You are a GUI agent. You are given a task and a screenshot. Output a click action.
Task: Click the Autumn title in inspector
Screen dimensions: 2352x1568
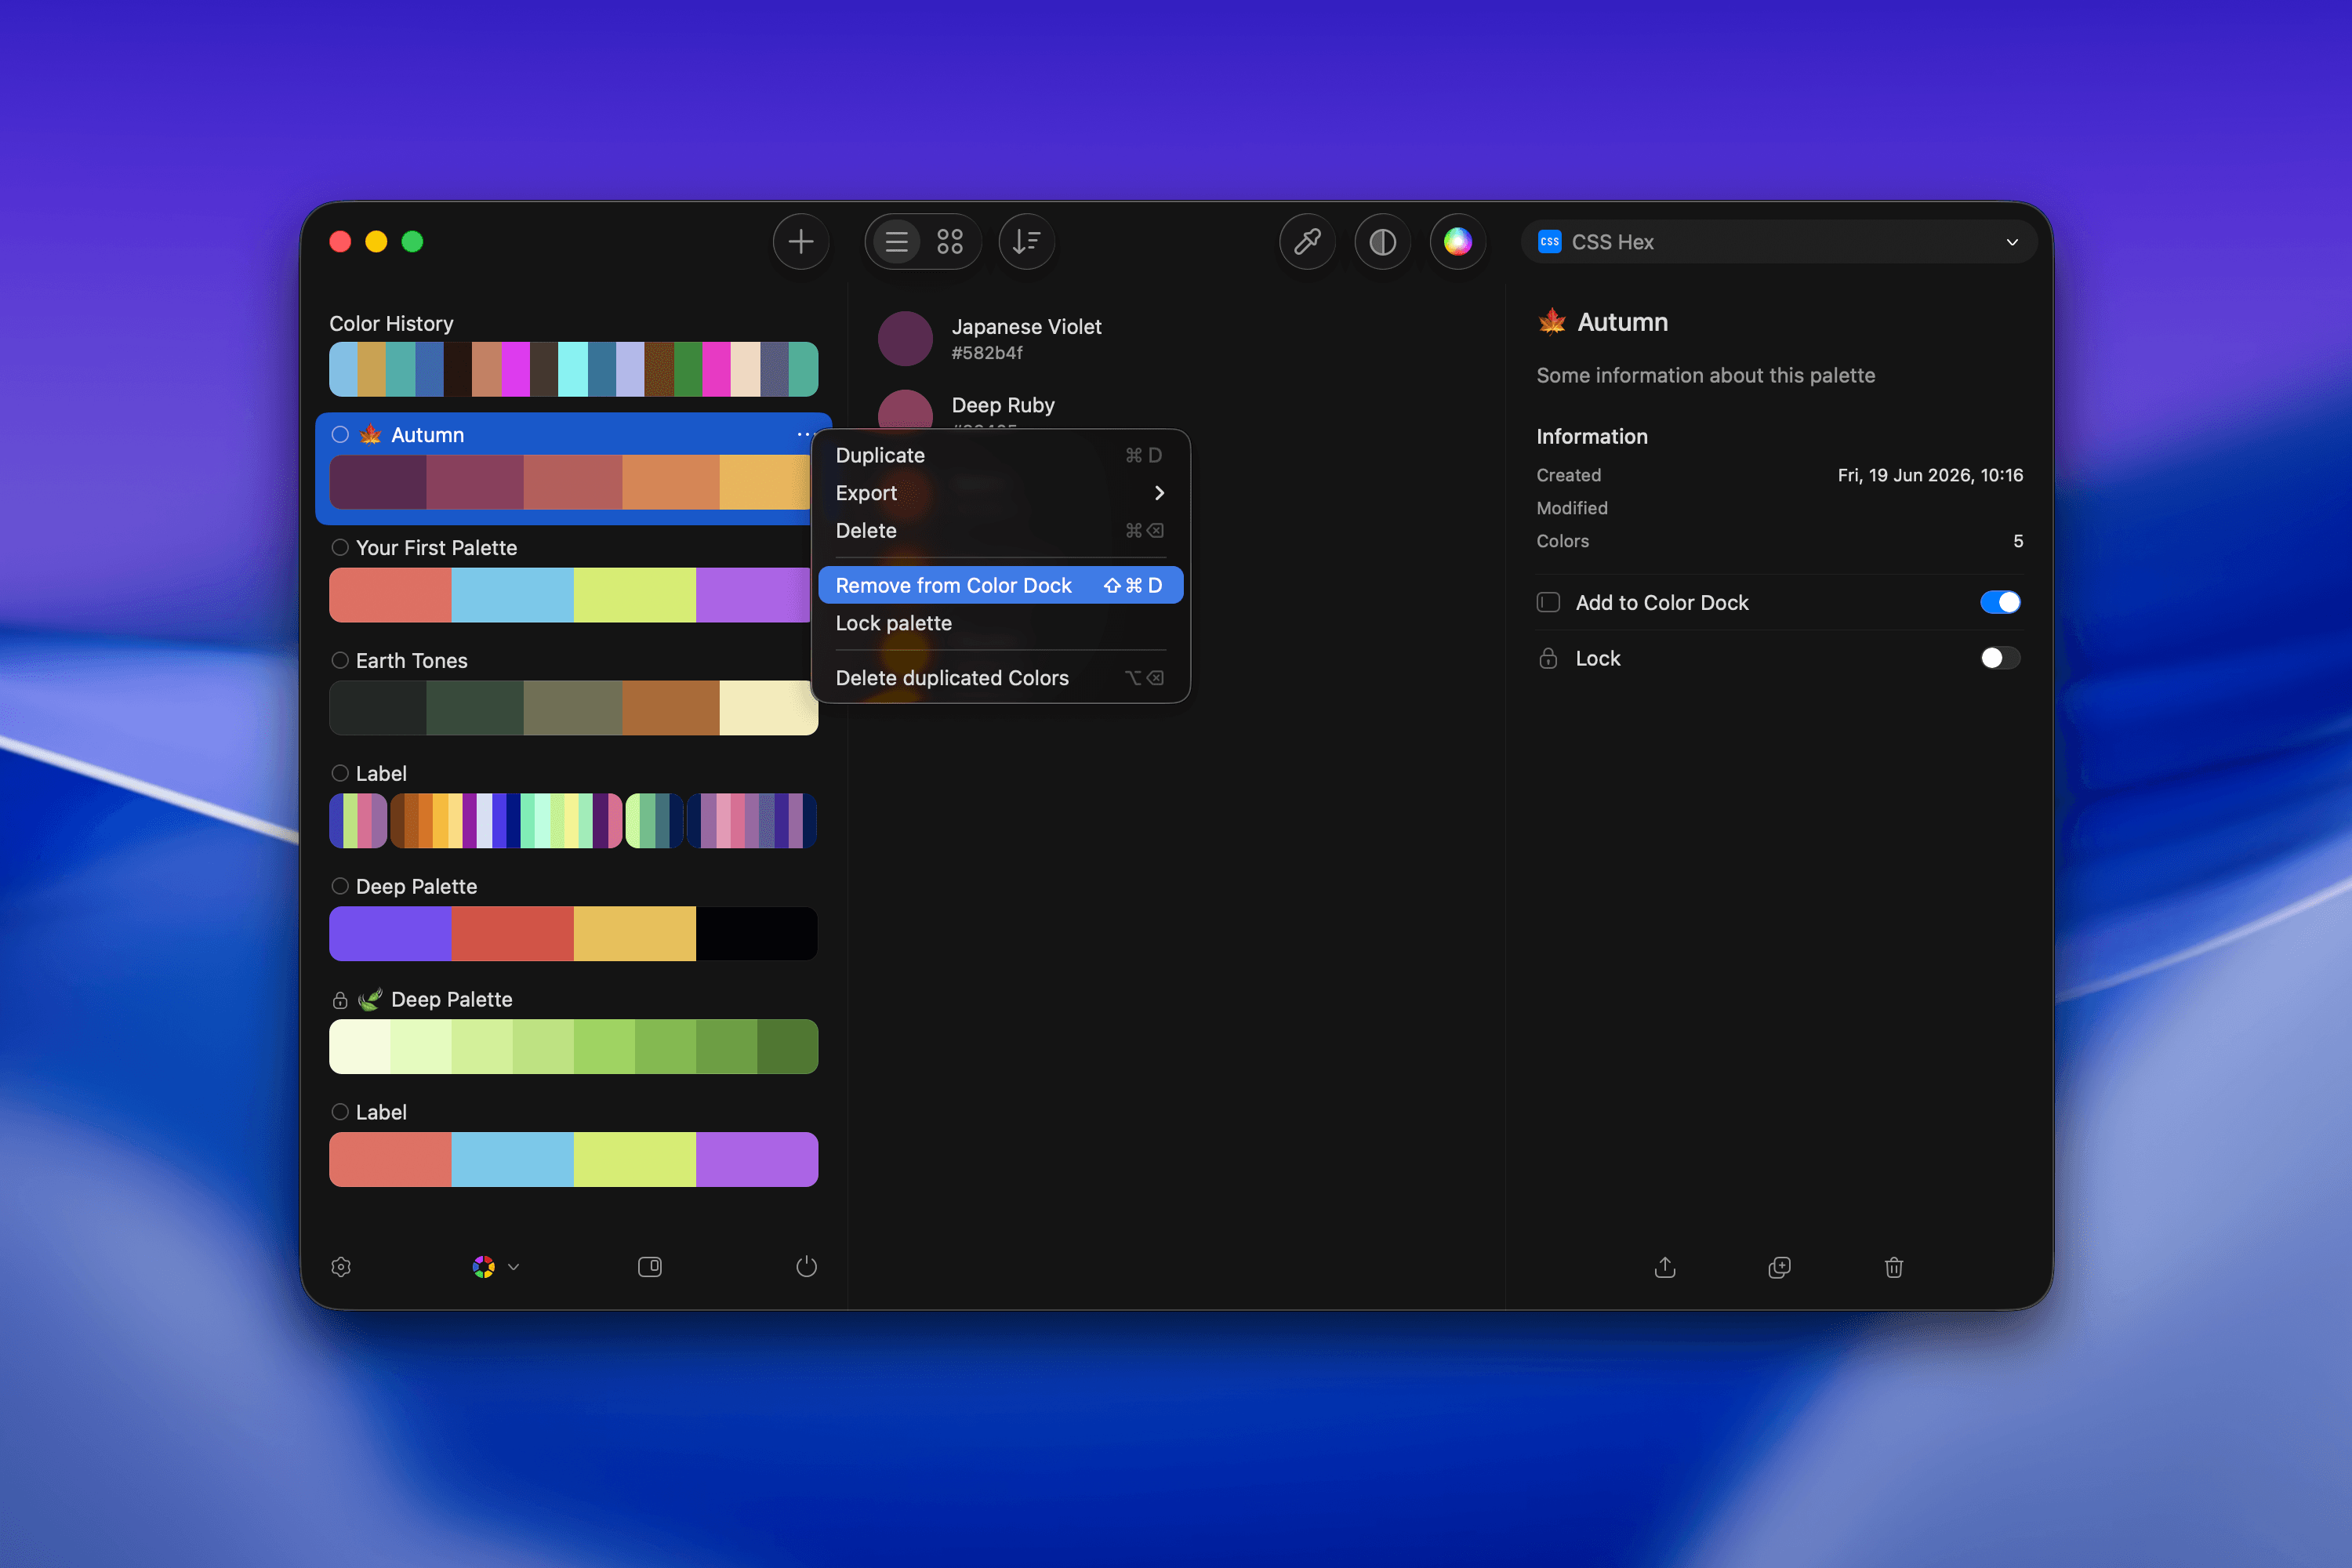pos(1622,322)
